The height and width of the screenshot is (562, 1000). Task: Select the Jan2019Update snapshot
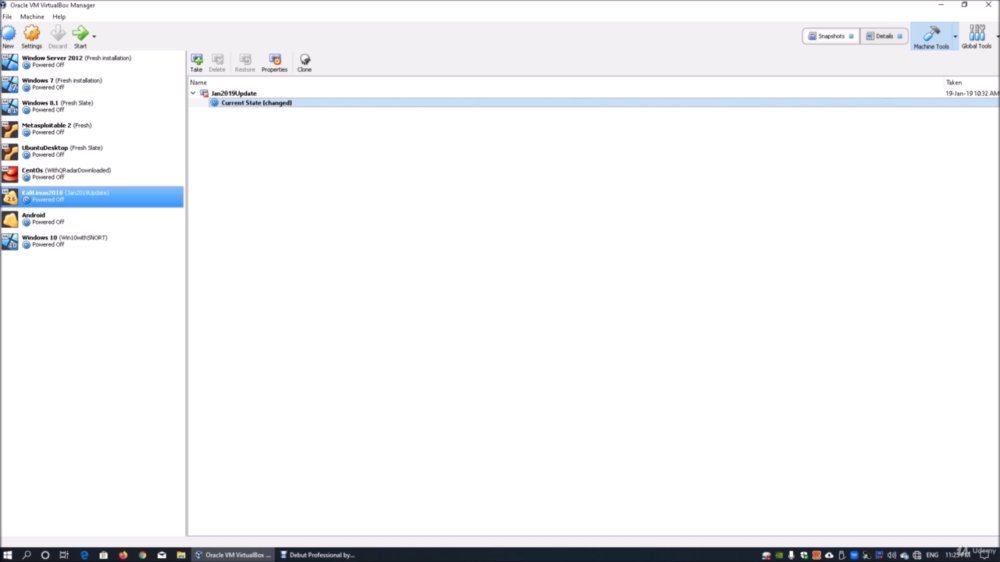click(x=233, y=93)
